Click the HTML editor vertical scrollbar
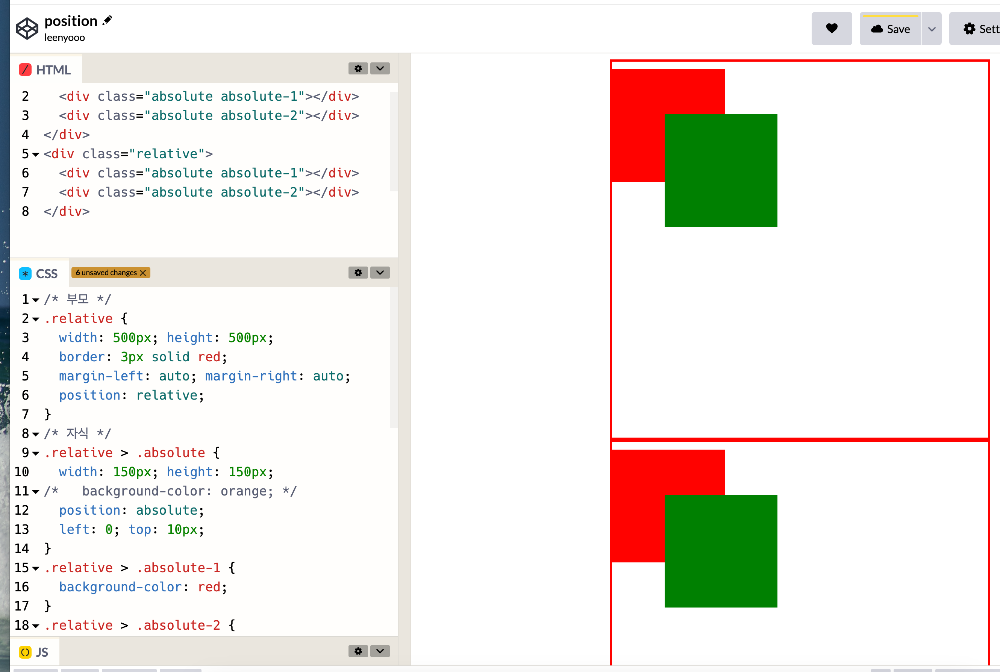Image resolution: width=1000 pixels, height=672 pixels. [x=393, y=142]
